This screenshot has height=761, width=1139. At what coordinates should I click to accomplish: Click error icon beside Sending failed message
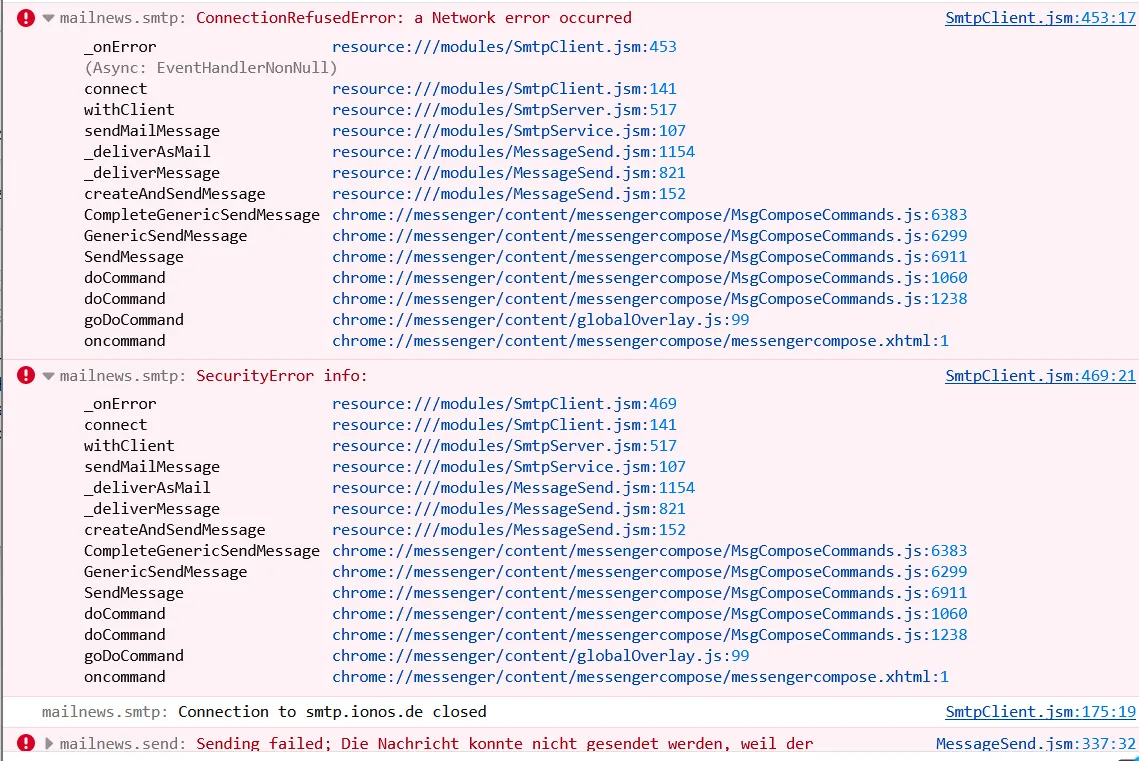26,743
